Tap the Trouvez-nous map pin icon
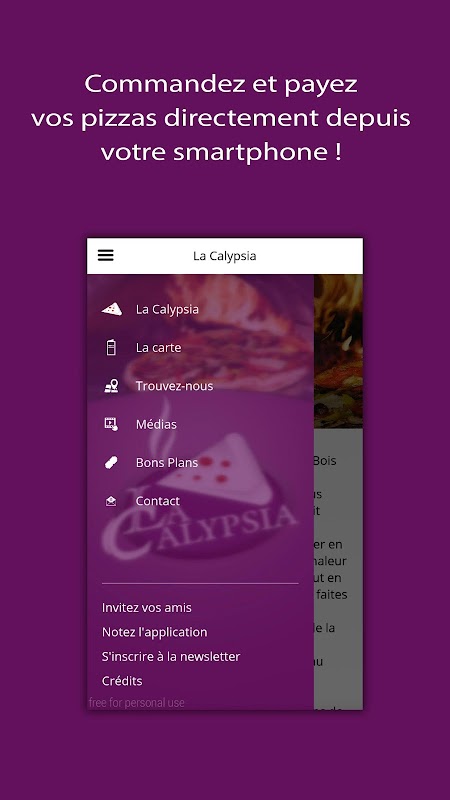This screenshot has height=800, width=450. pos(111,386)
